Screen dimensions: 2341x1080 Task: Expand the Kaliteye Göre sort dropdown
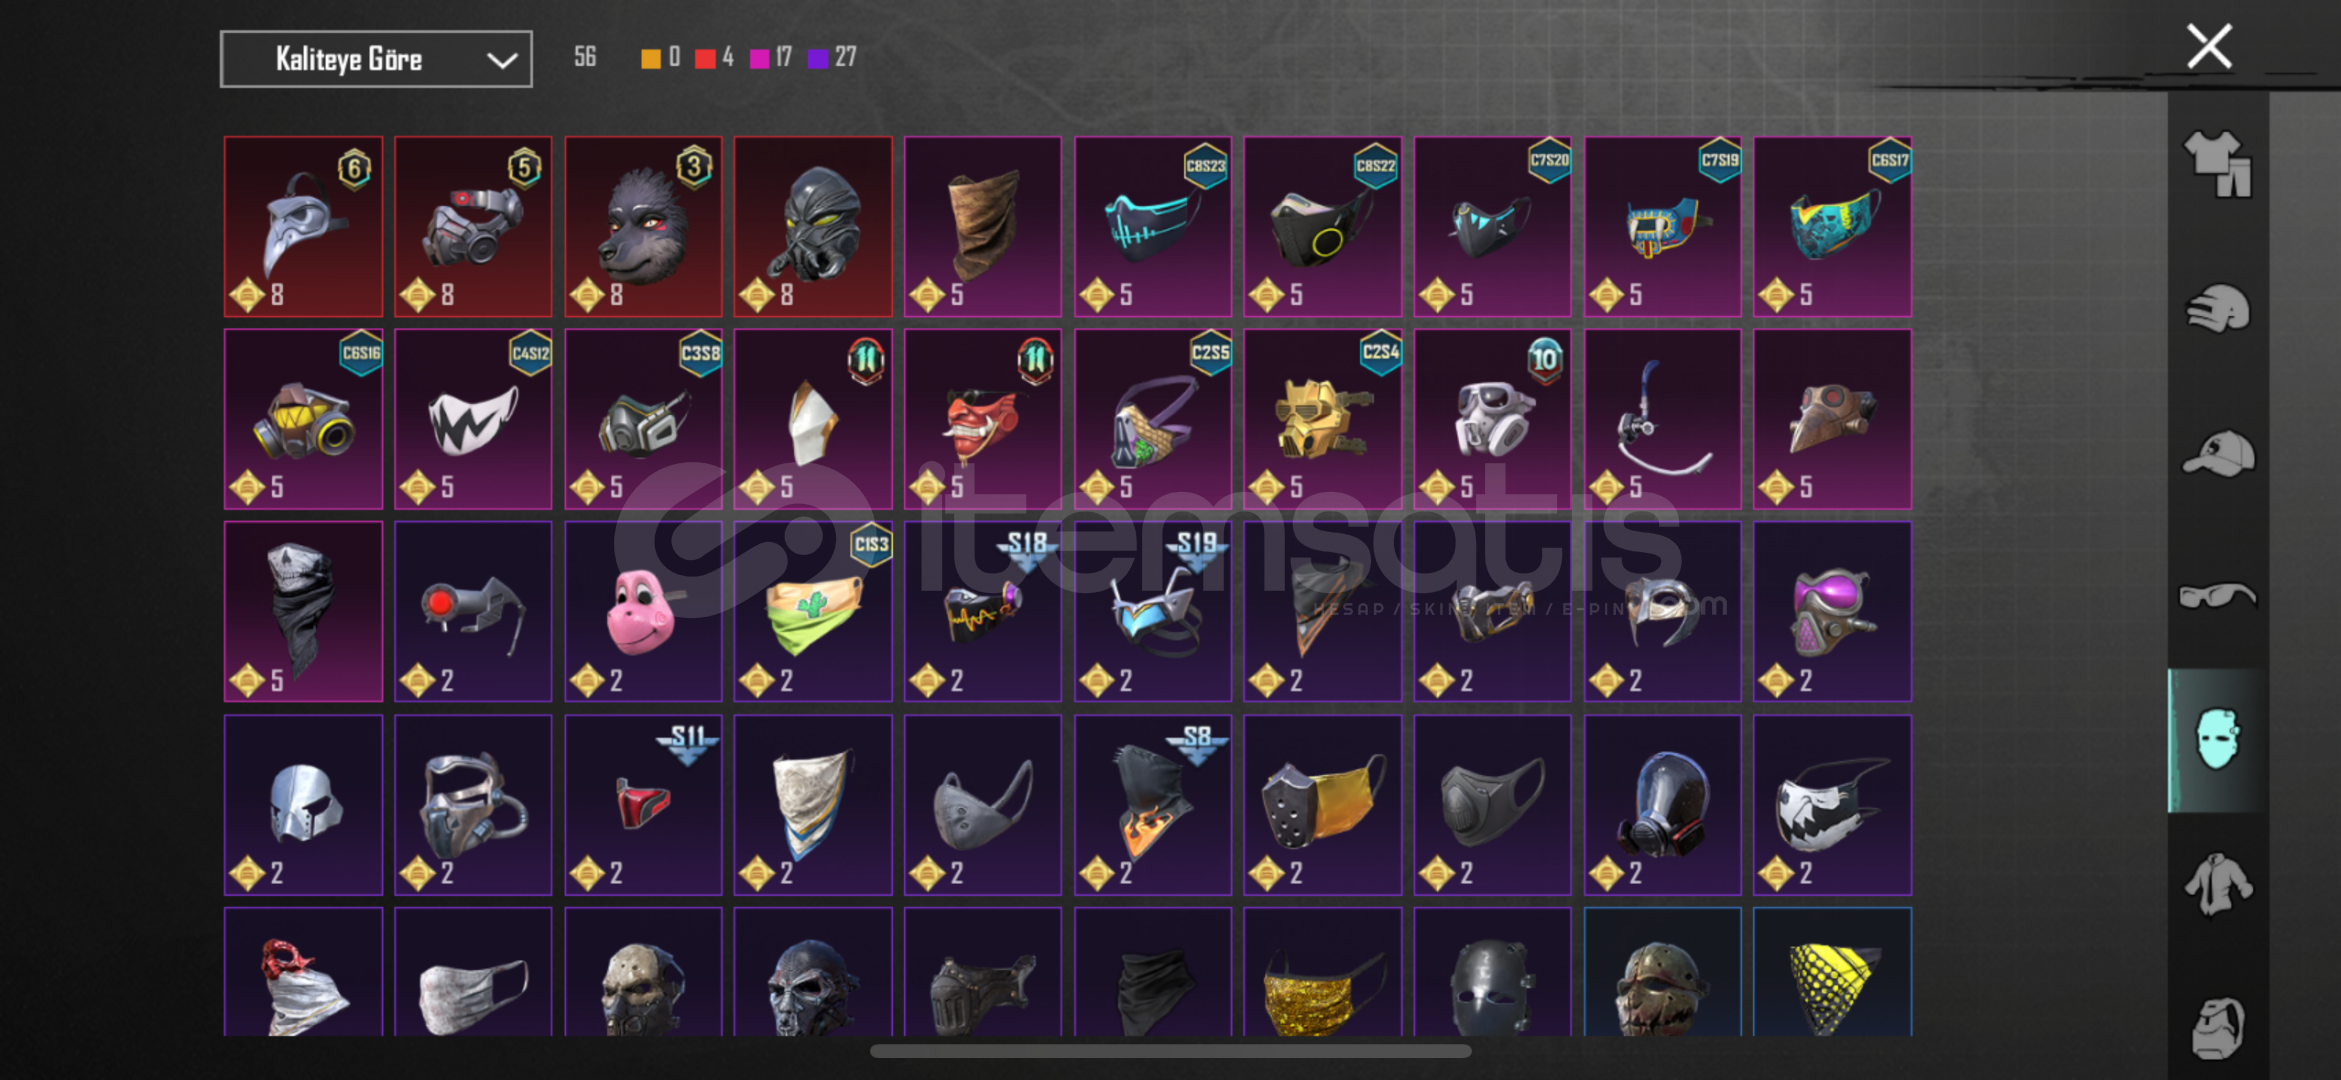click(x=376, y=59)
